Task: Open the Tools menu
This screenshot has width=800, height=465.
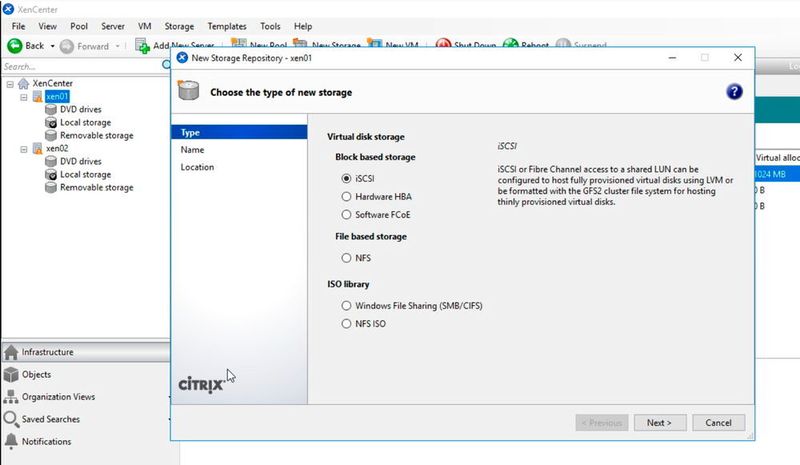Action: [270, 26]
